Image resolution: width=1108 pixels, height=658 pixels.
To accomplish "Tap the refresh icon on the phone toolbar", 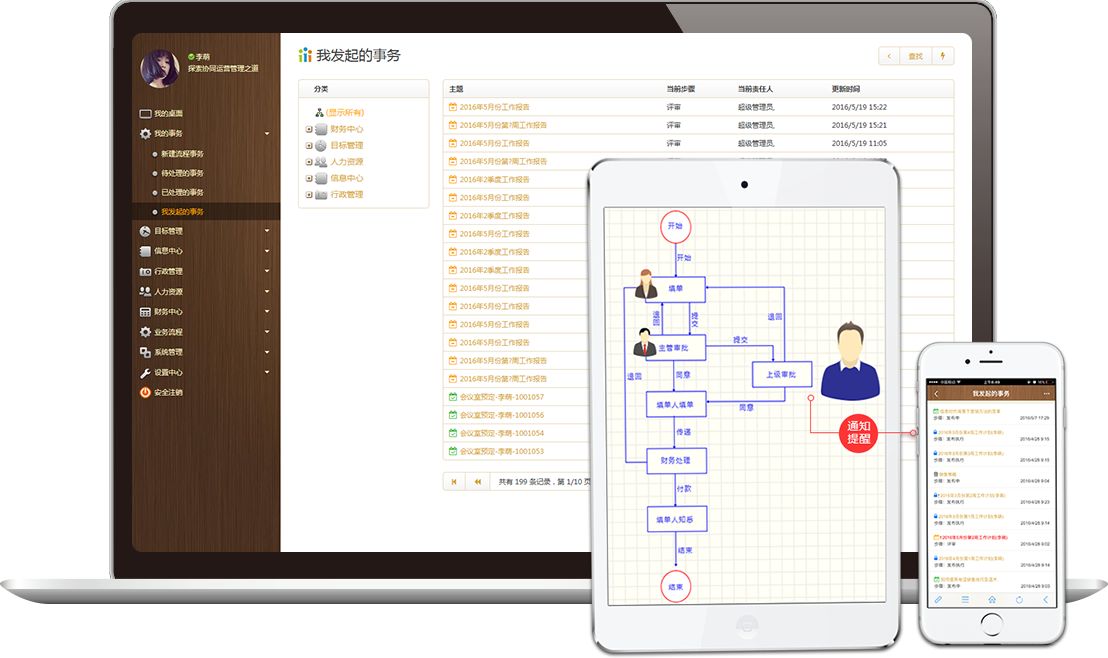I will (1019, 599).
